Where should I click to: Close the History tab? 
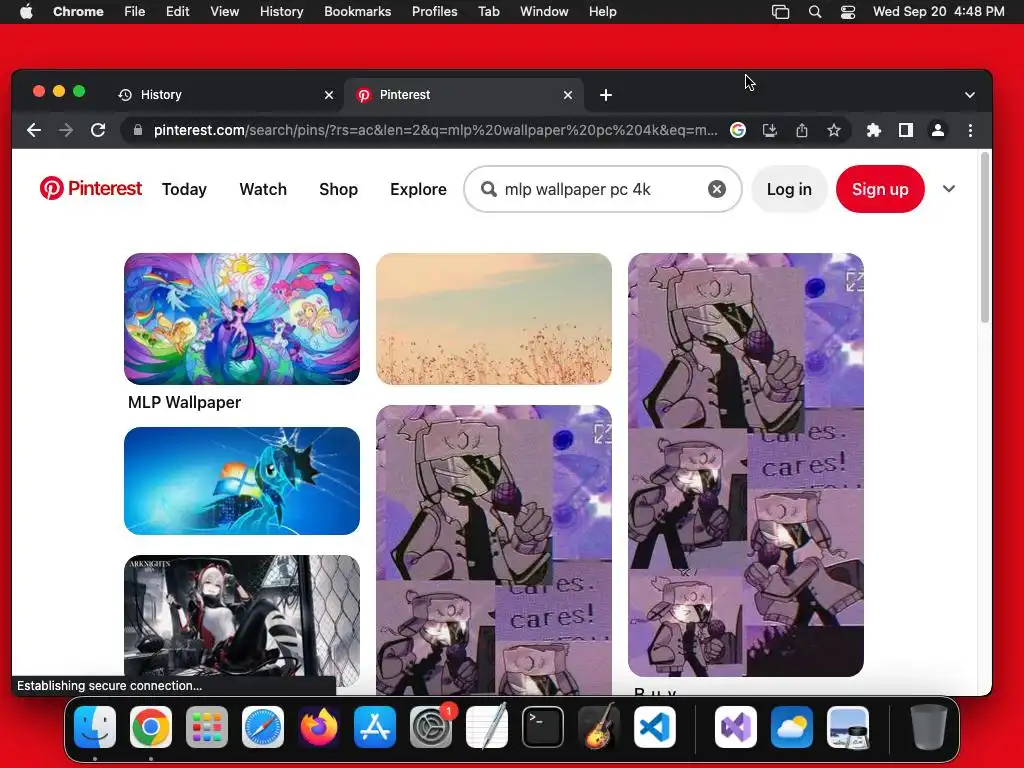click(329, 95)
